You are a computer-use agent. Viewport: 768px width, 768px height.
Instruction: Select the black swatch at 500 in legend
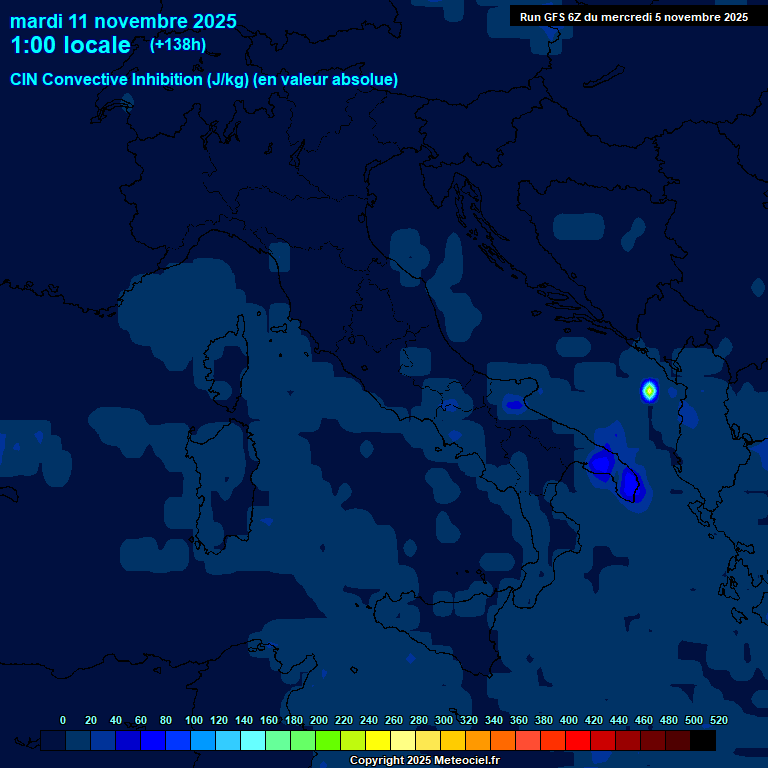pos(703,741)
